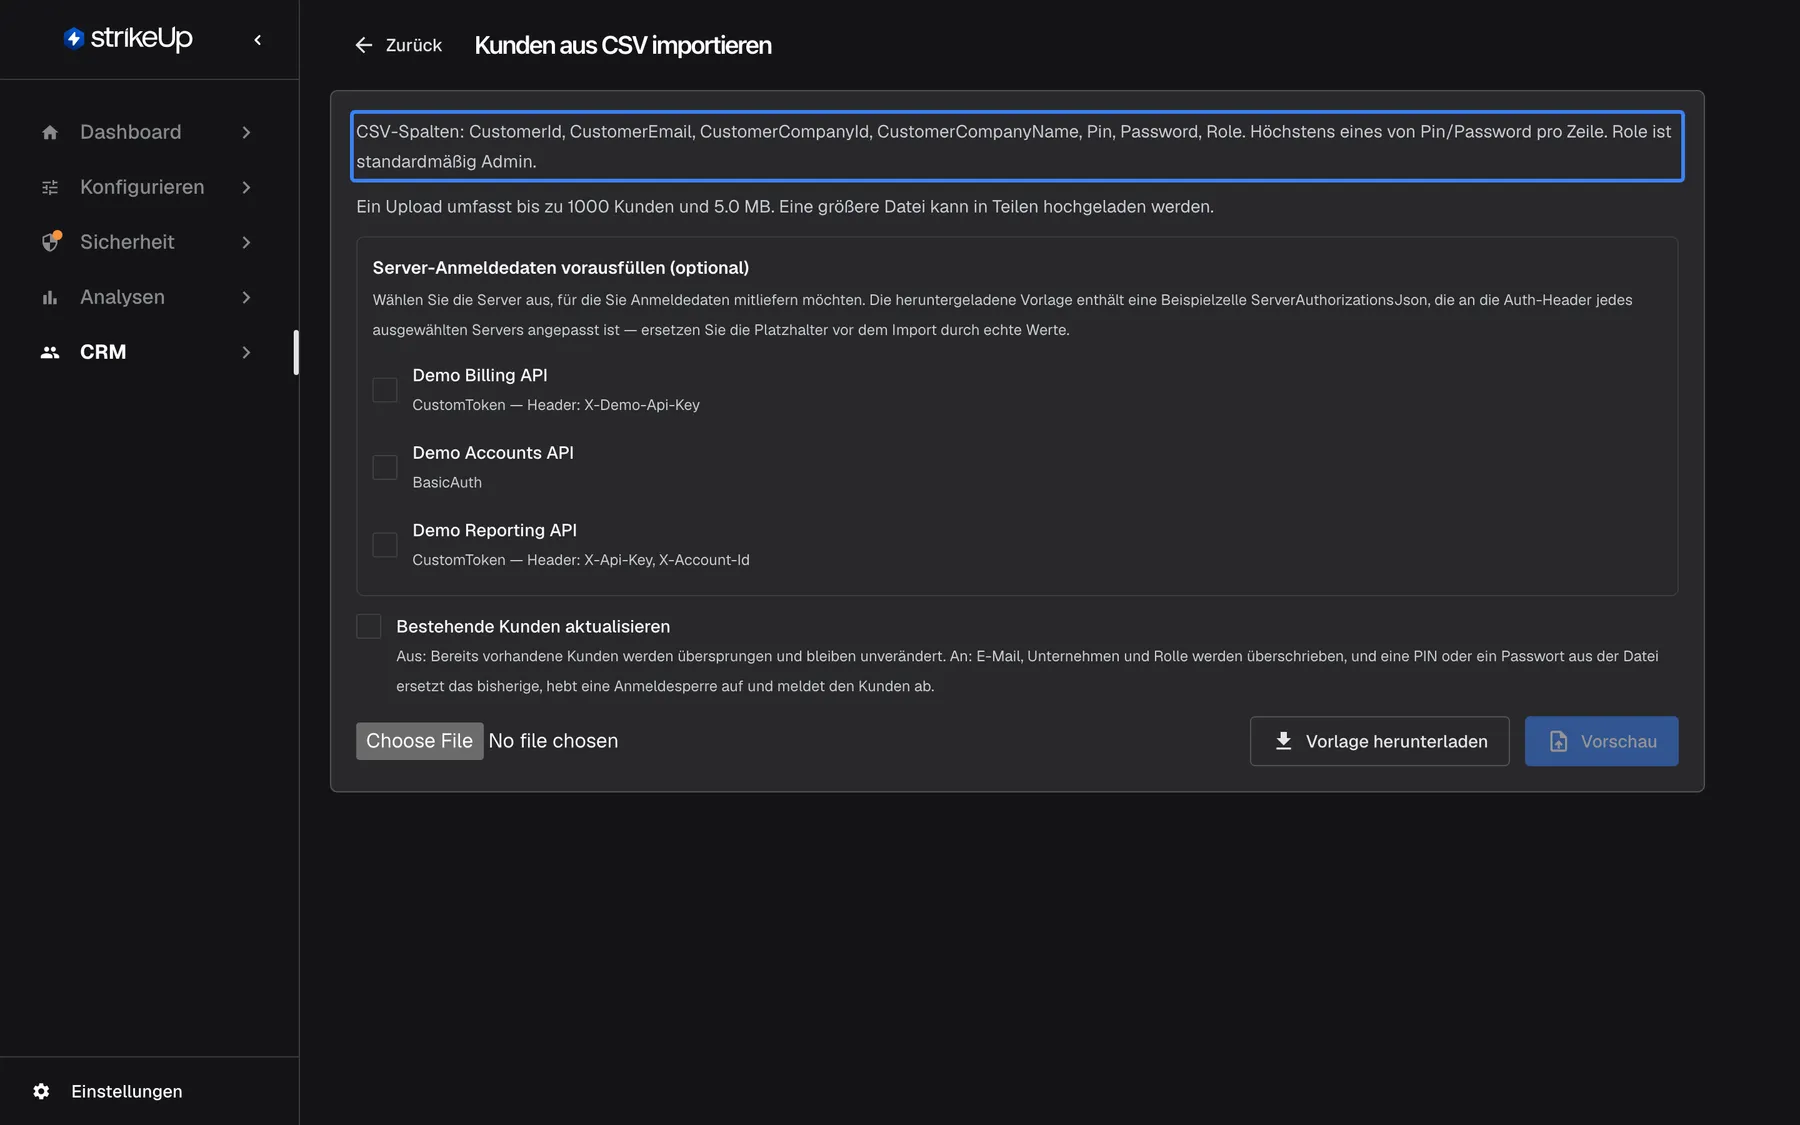The width and height of the screenshot is (1800, 1125).
Task: Click the Konfigurieren sliders icon
Action: tap(50, 187)
